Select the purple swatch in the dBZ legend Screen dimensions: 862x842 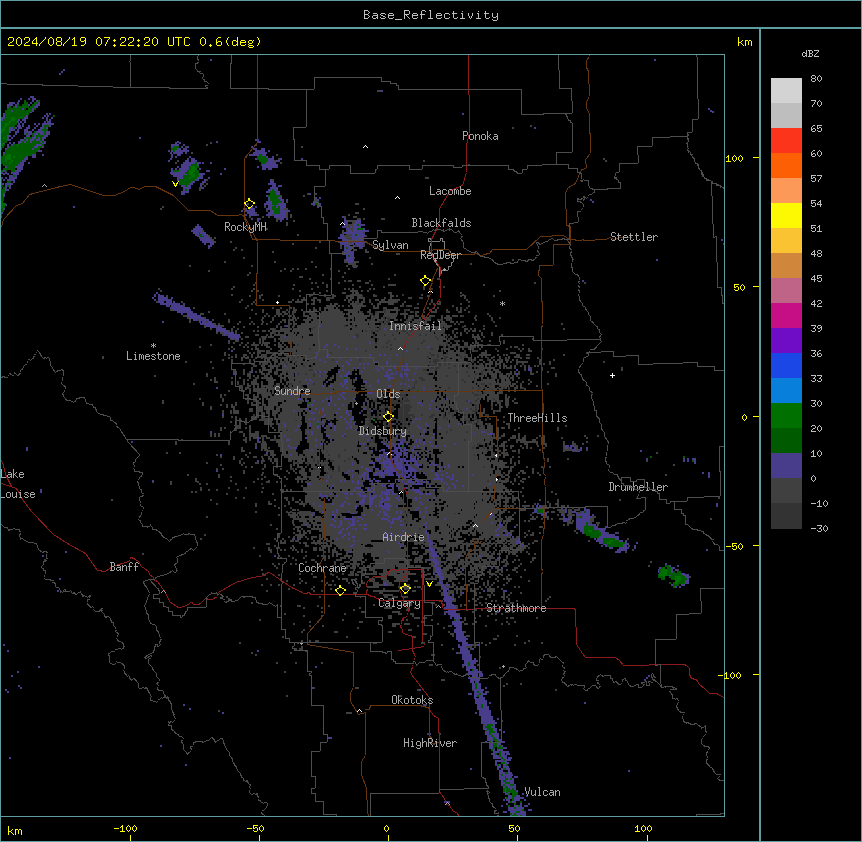pyautogui.click(x=786, y=341)
